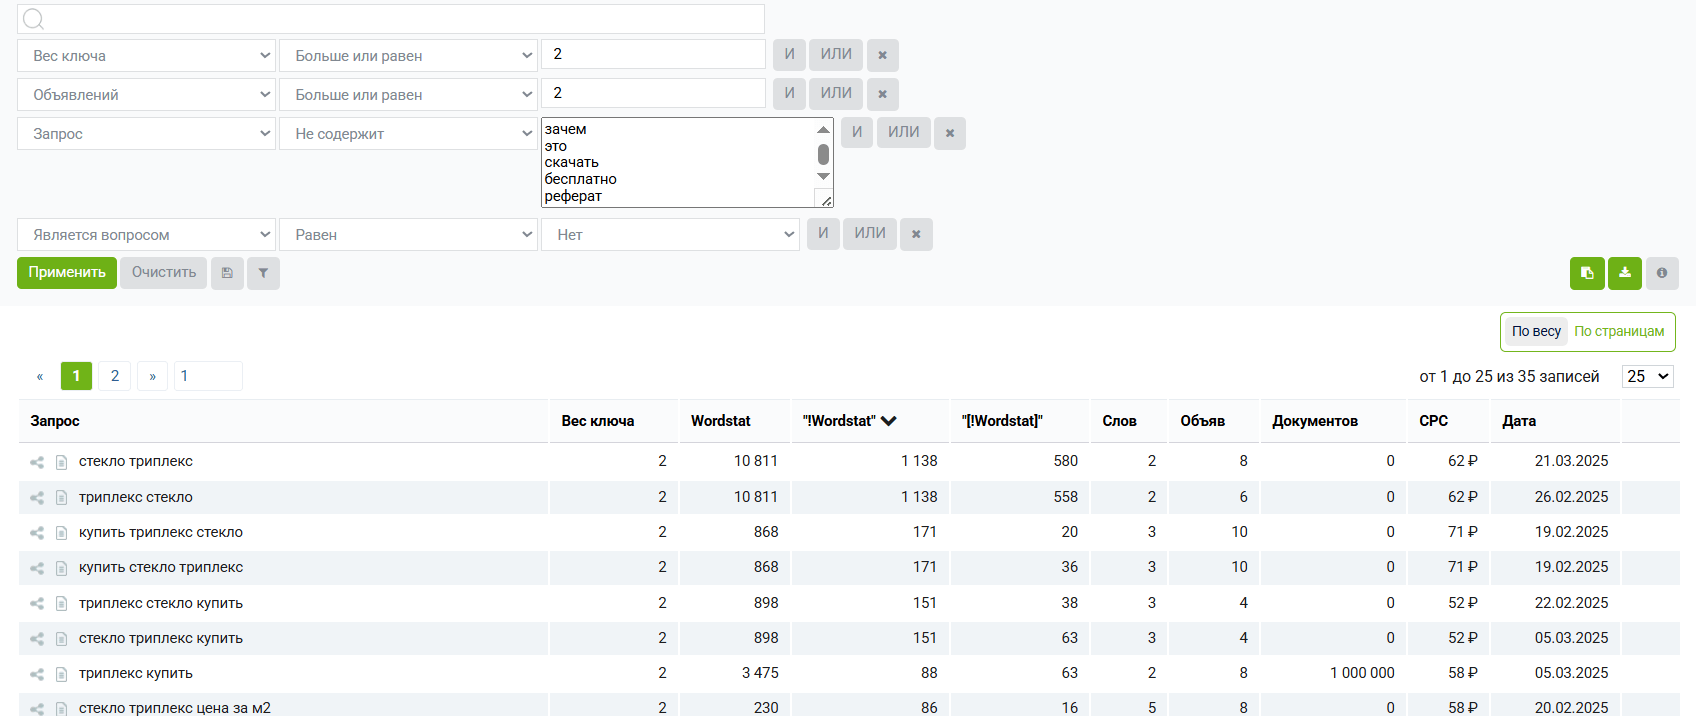The height and width of the screenshot is (716, 1696).
Task: Go to previous page with « arrow
Action: coord(40,376)
